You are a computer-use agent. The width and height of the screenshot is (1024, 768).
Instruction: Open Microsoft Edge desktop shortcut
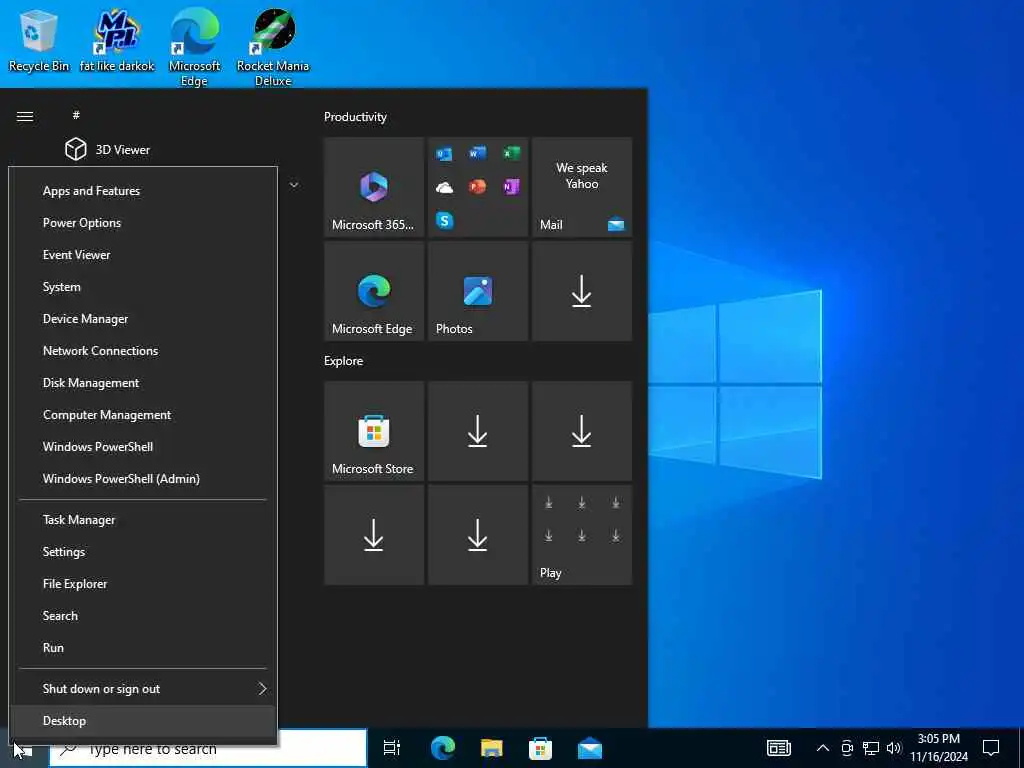pyautogui.click(x=195, y=47)
